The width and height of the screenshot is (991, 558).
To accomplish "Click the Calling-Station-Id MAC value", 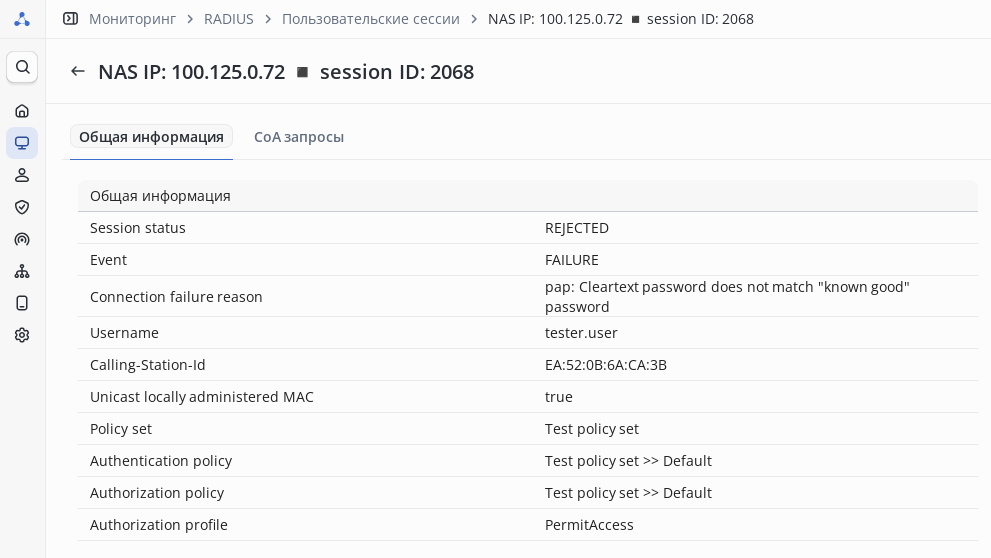I will [606, 365].
